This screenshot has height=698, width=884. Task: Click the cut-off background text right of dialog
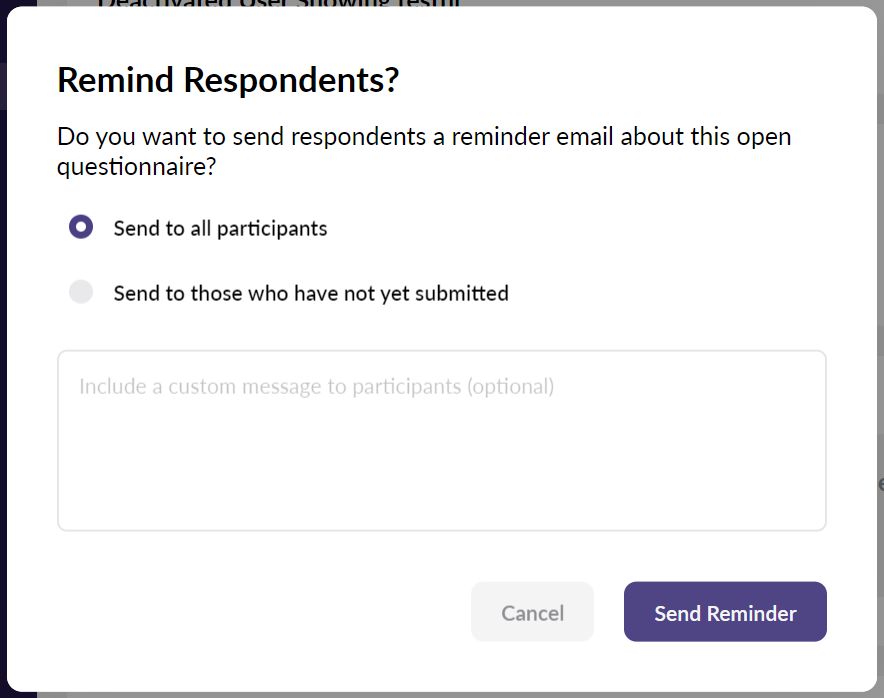(880, 484)
